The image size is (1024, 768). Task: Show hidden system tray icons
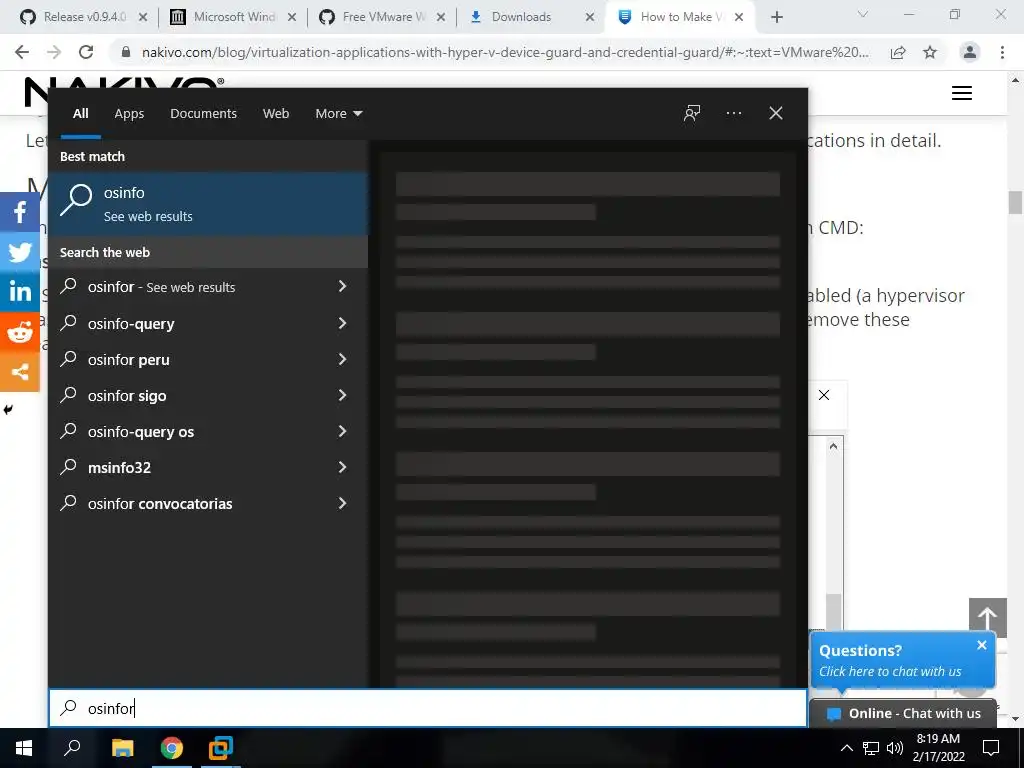tap(846, 748)
